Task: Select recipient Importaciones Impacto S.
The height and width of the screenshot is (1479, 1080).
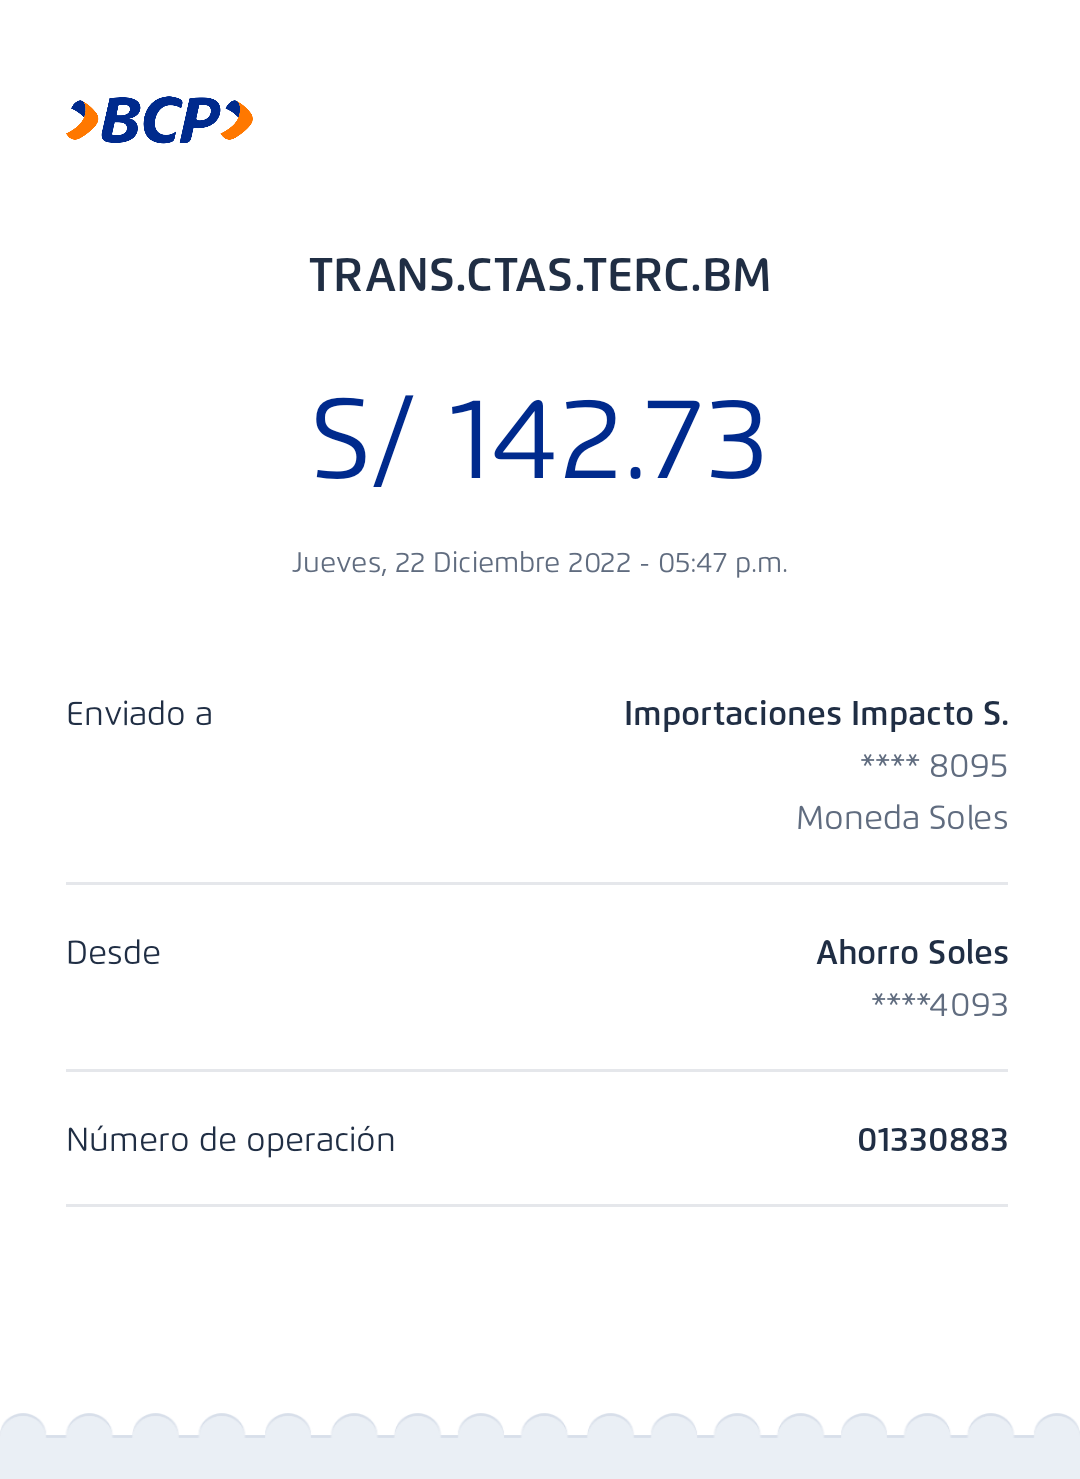Action: pyautogui.click(x=816, y=714)
